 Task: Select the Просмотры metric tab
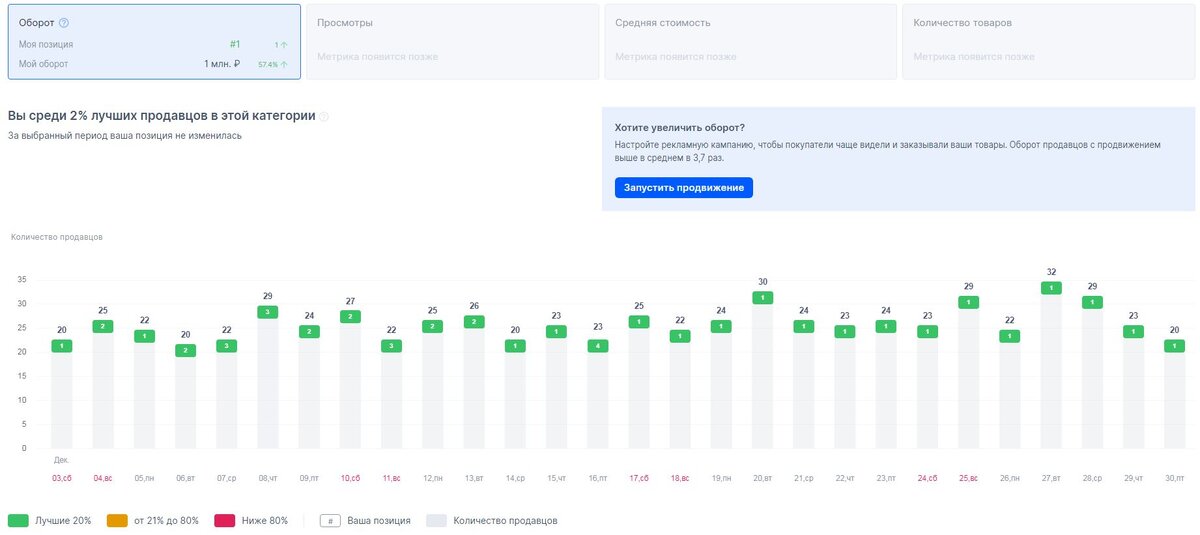(x=454, y=42)
